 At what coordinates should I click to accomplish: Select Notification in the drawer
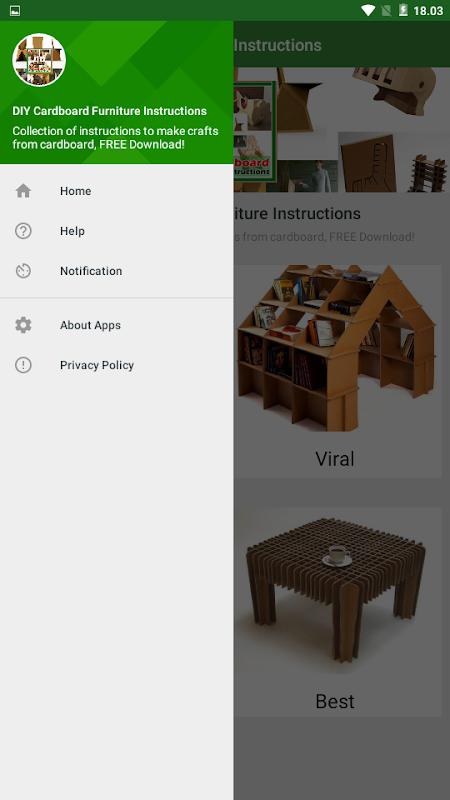click(116, 271)
